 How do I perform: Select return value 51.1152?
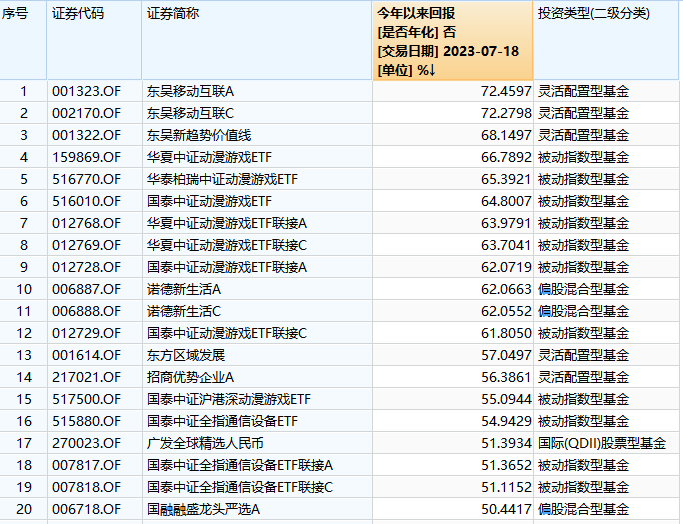click(x=506, y=487)
